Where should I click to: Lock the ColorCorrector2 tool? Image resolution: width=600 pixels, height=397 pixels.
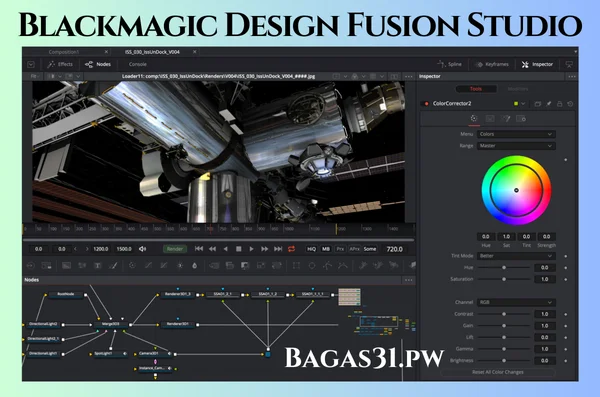(559, 104)
